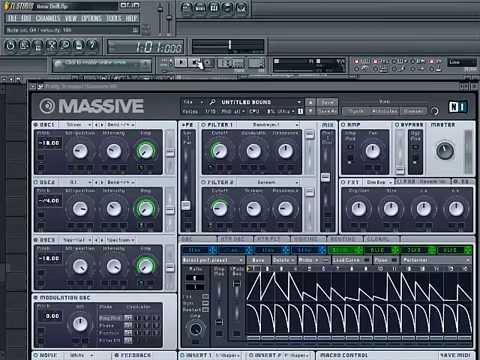This screenshot has height=360, width=480.
Task: Click FX1 Dry/Wet knob
Action: pos(359,209)
